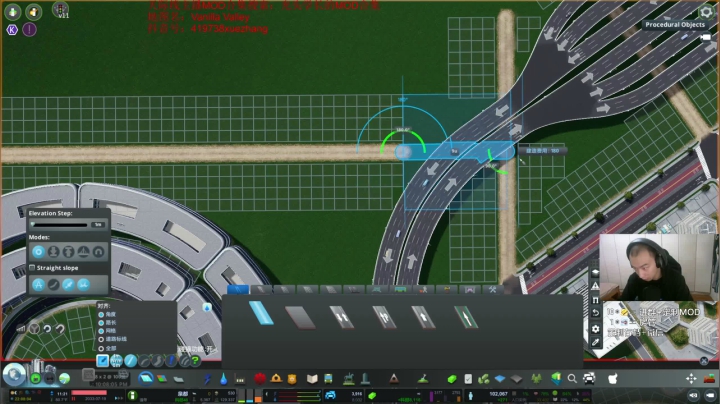The width and height of the screenshot is (720, 404).
Task: Toggle the traffic lights mod icon
Action: (x=60, y=10)
